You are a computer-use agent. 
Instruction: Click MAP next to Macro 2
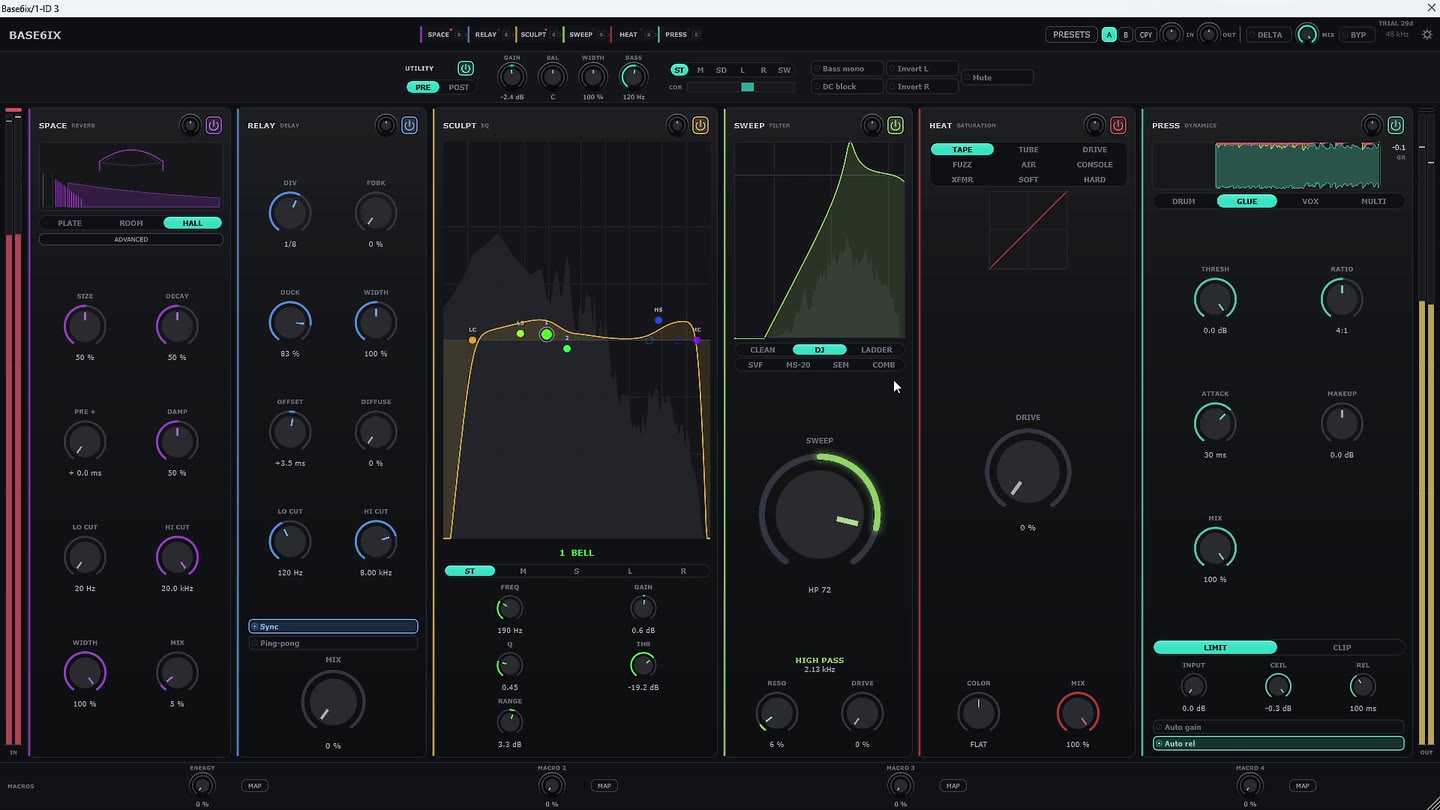click(604, 786)
